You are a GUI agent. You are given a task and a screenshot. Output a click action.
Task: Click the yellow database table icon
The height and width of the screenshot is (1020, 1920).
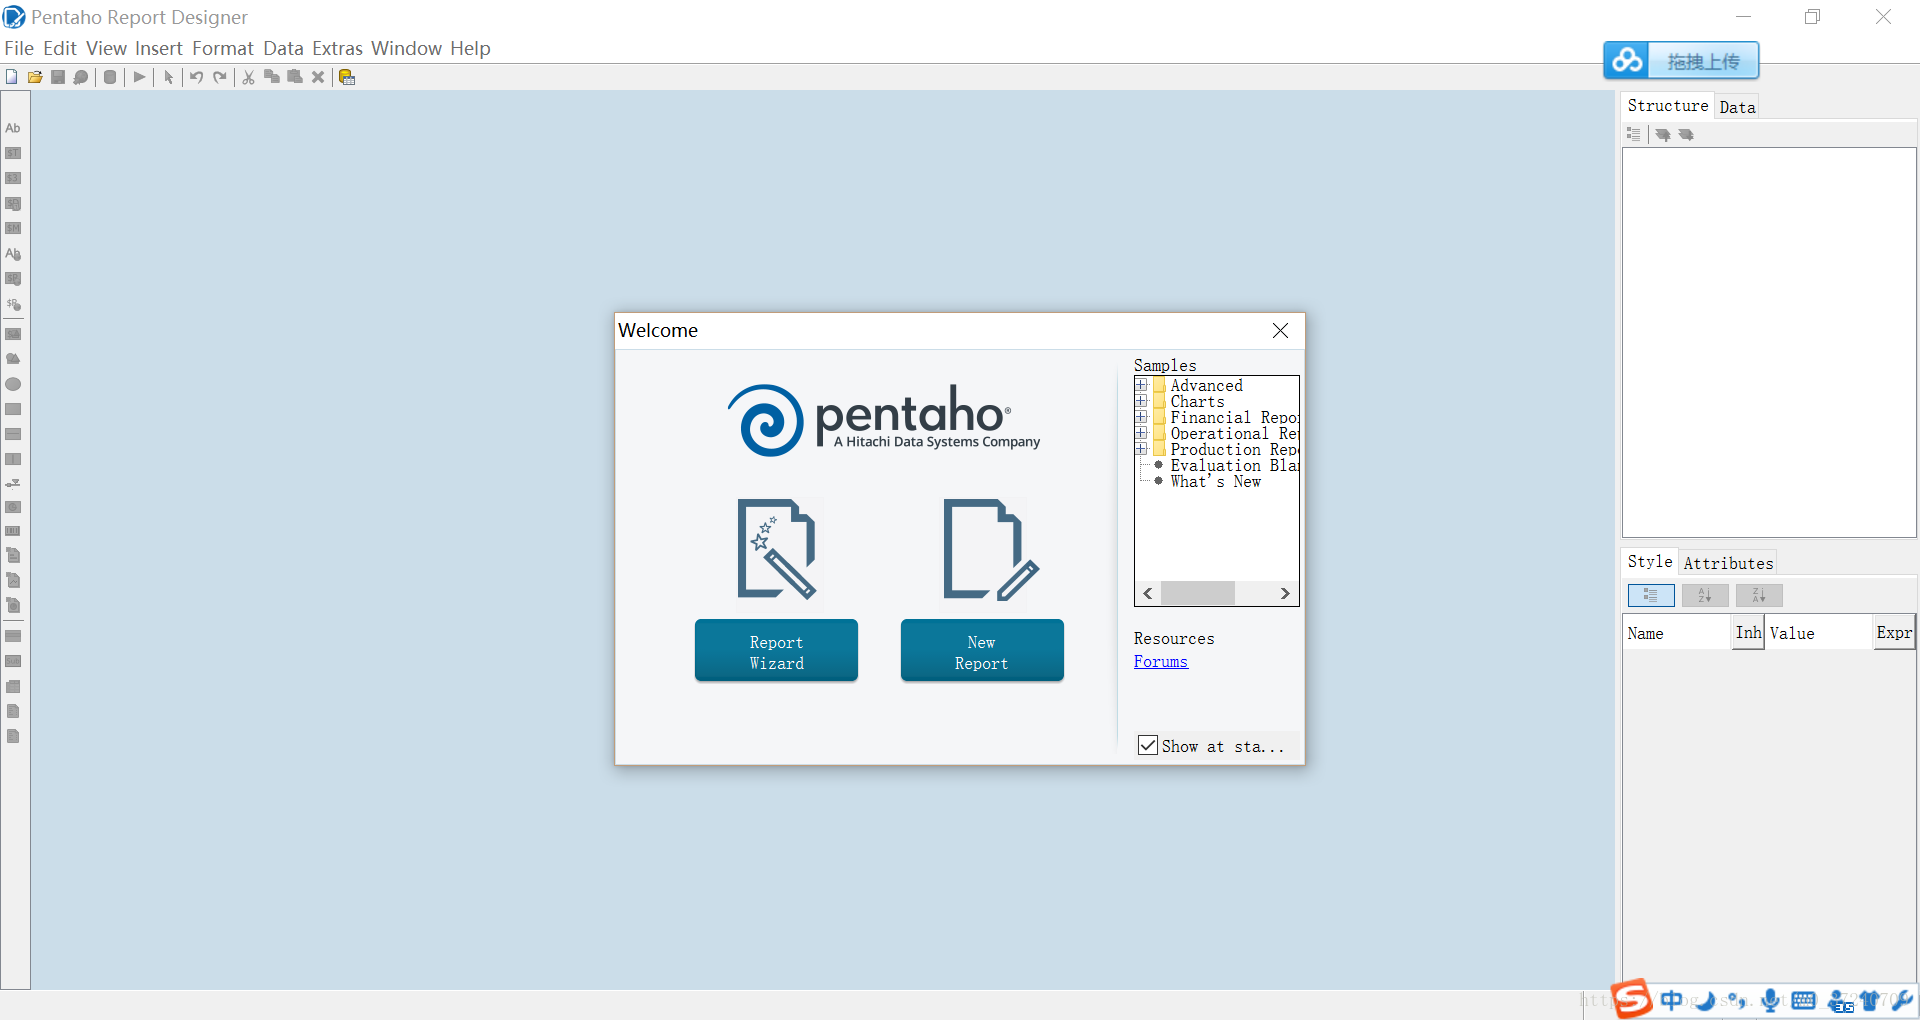pos(347,77)
